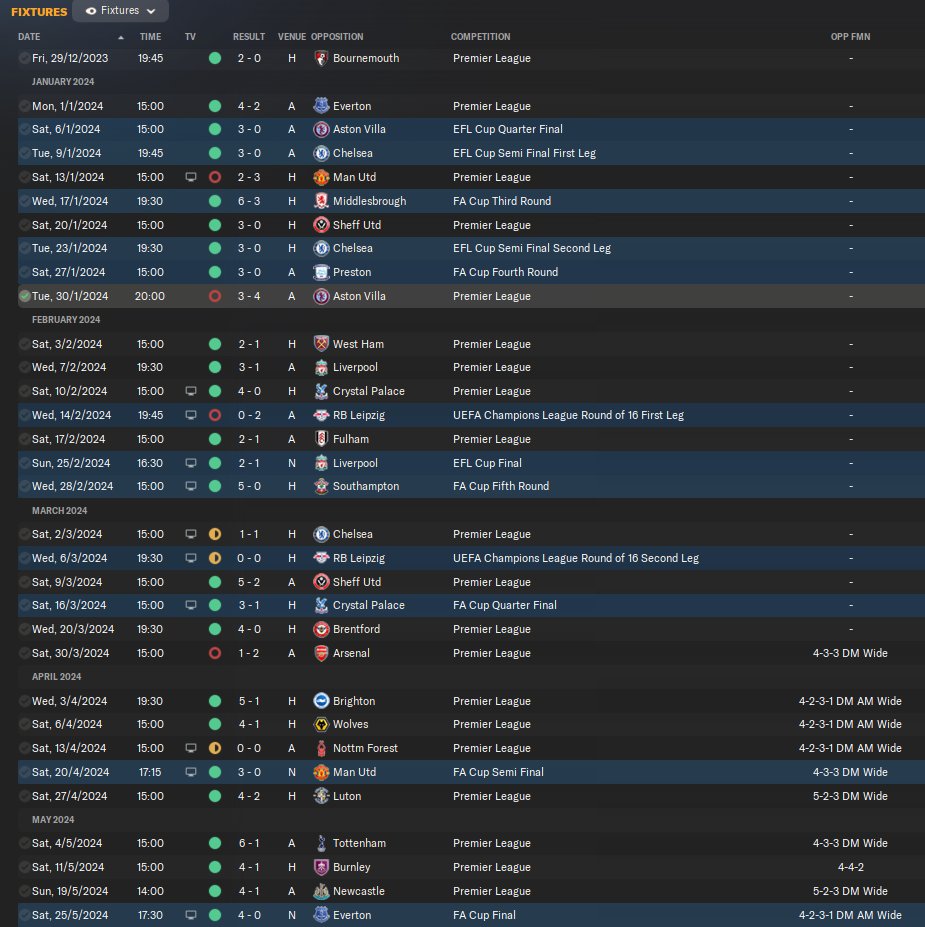Toggle check mark on Sat, 2/3/2024 fixture
Screen dimensions: 925x927
pos(24,534)
